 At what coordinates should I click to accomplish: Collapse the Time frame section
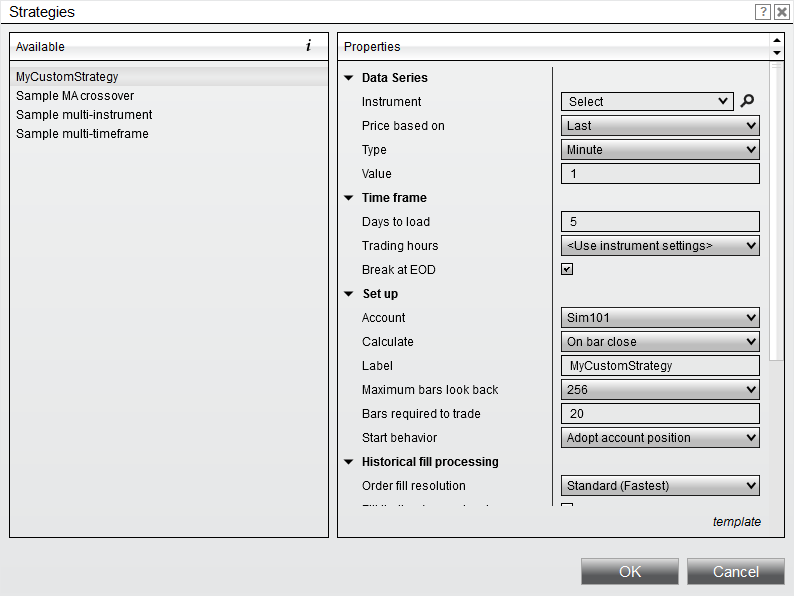(349, 198)
